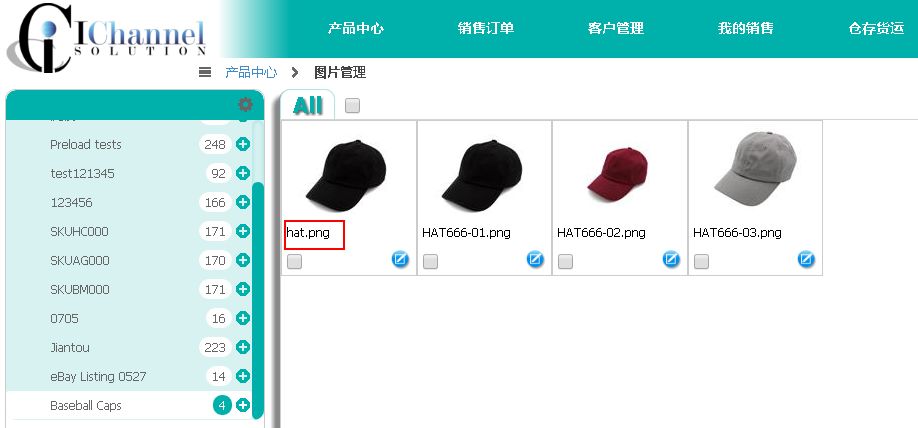This screenshot has height=428, width=918.
Task: Follow the 产品中心 breadcrumb link
Action: tap(251, 73)
